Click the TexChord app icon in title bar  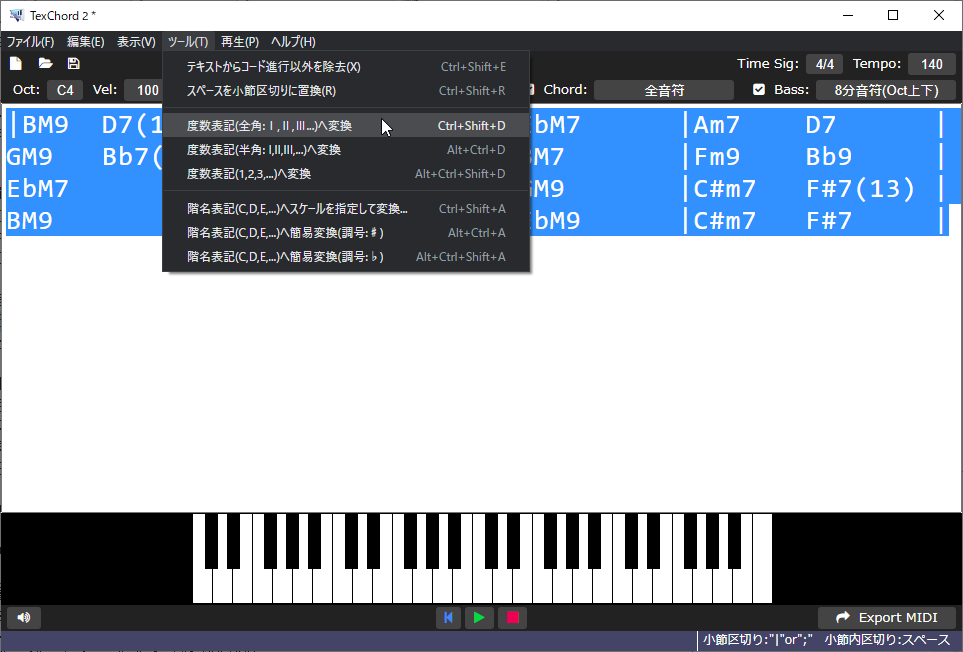tap(17, 15)
